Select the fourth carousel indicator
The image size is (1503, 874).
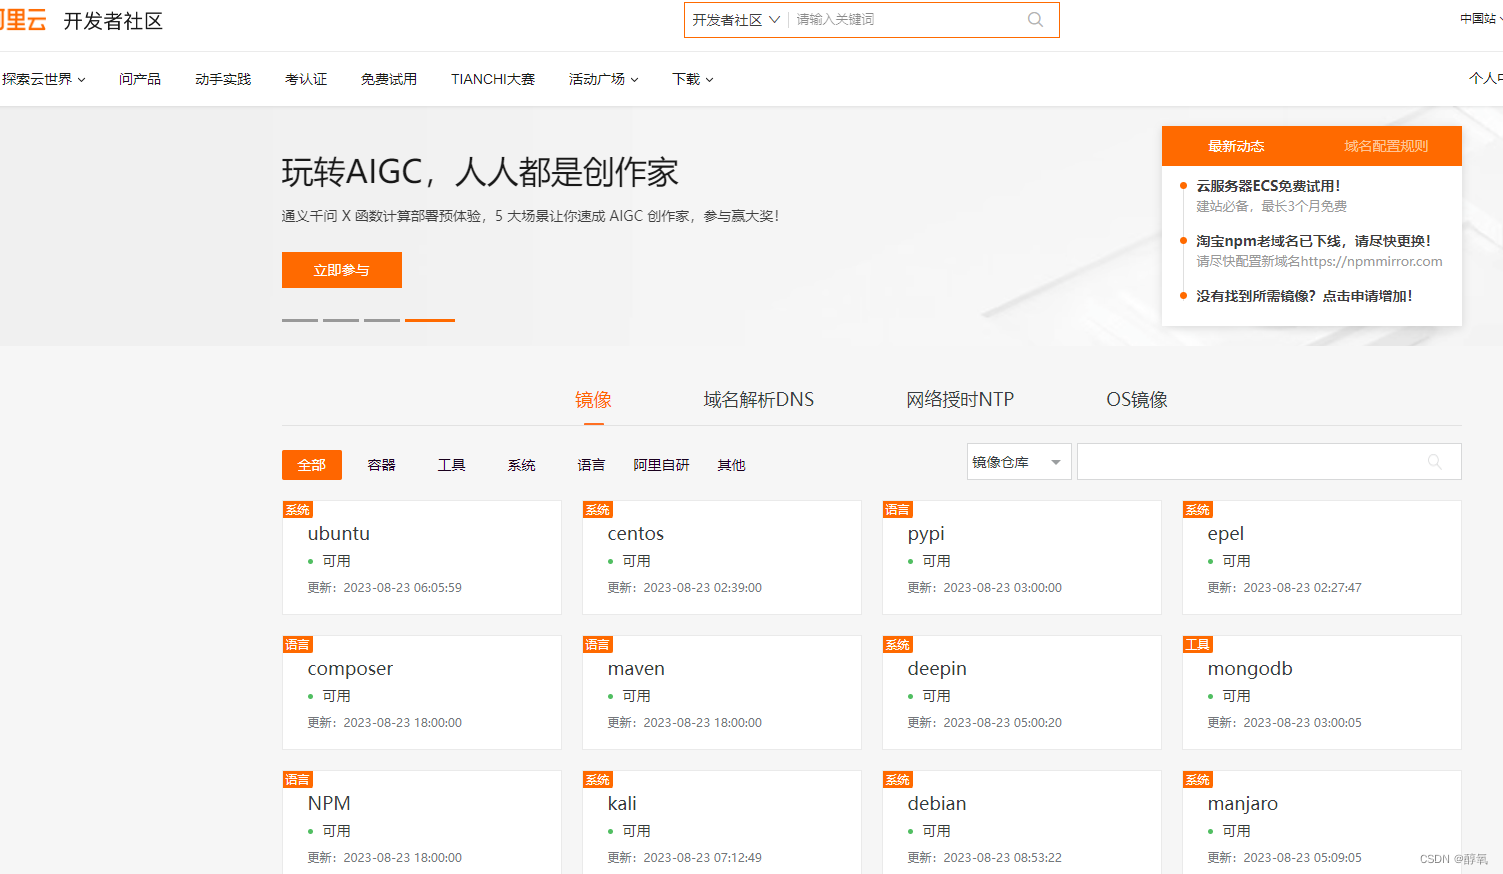tap(429, 320)
